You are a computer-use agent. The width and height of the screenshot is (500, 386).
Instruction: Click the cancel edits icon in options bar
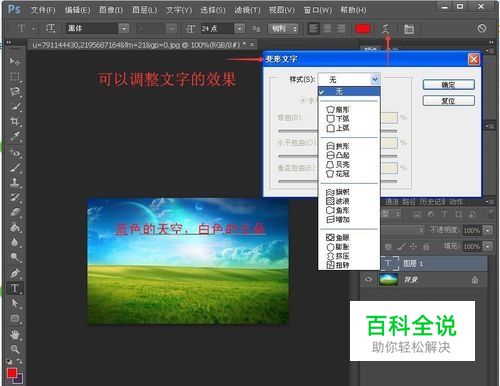point(482,28)
